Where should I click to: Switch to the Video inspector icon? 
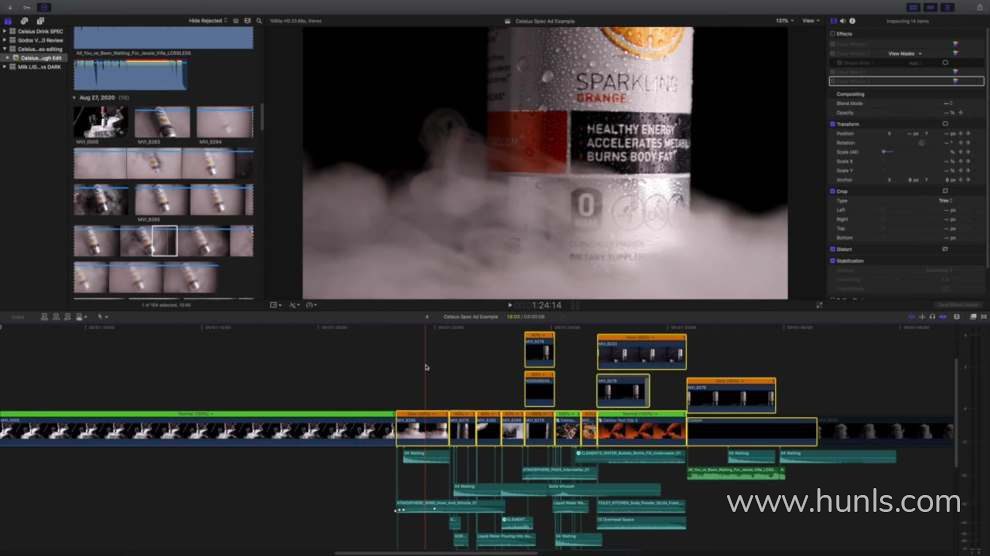[833, 21]
